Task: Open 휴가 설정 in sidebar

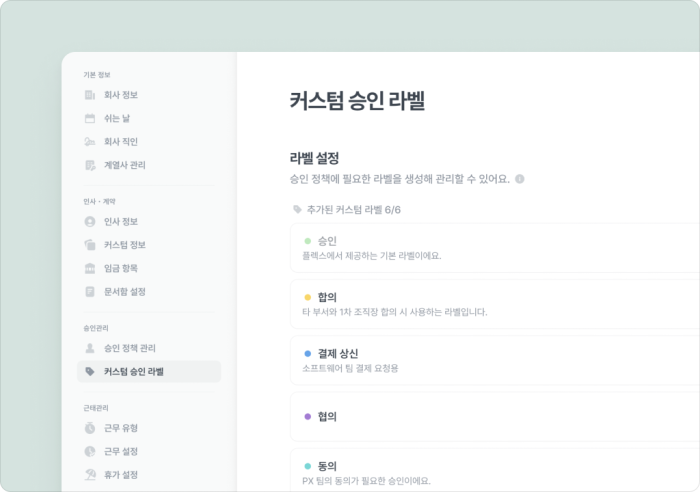Action: 149,475
